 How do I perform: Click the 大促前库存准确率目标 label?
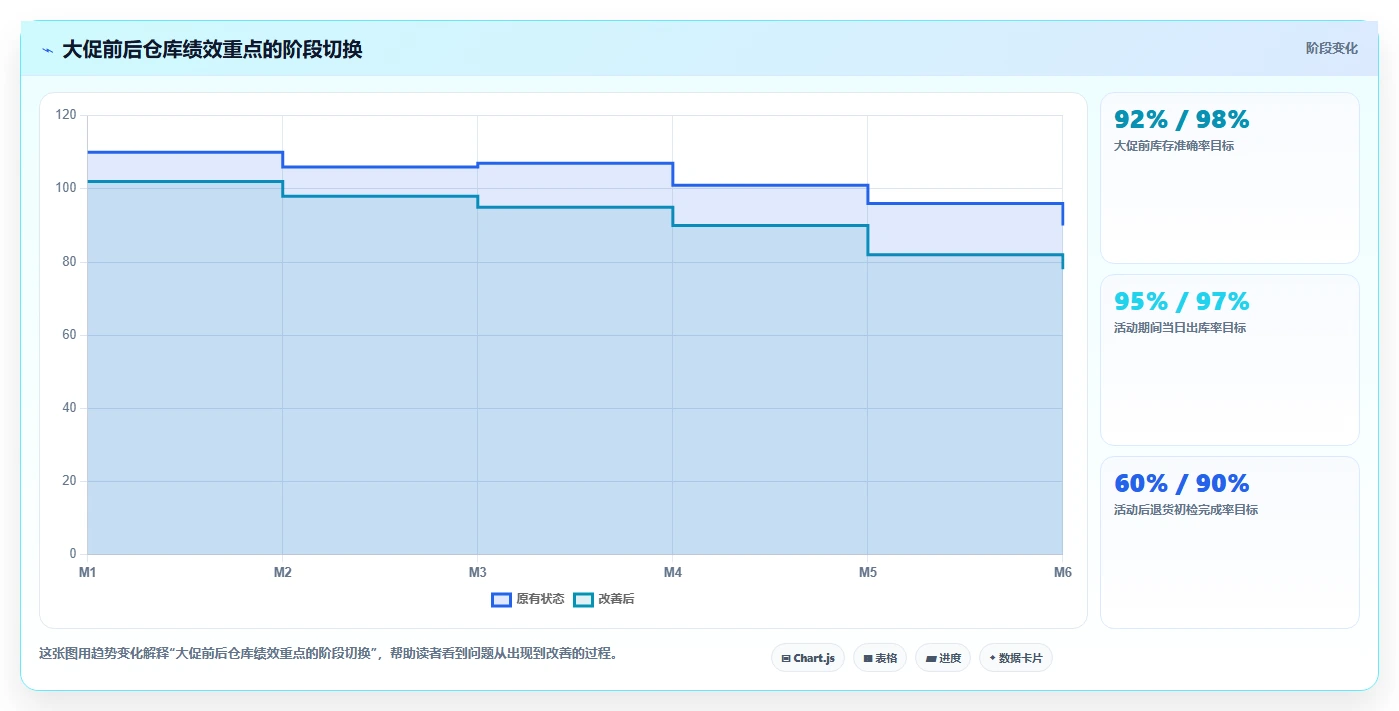(x=1174, y=146)
